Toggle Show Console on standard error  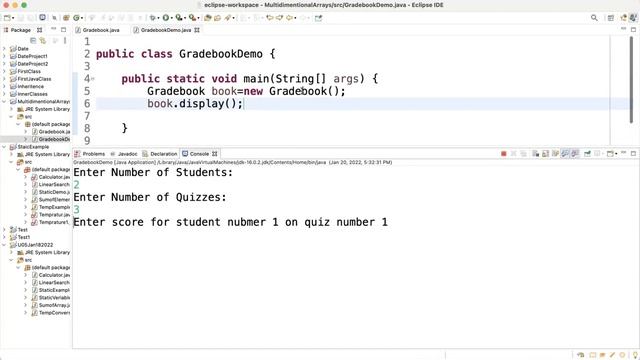(x=575, y=154)
